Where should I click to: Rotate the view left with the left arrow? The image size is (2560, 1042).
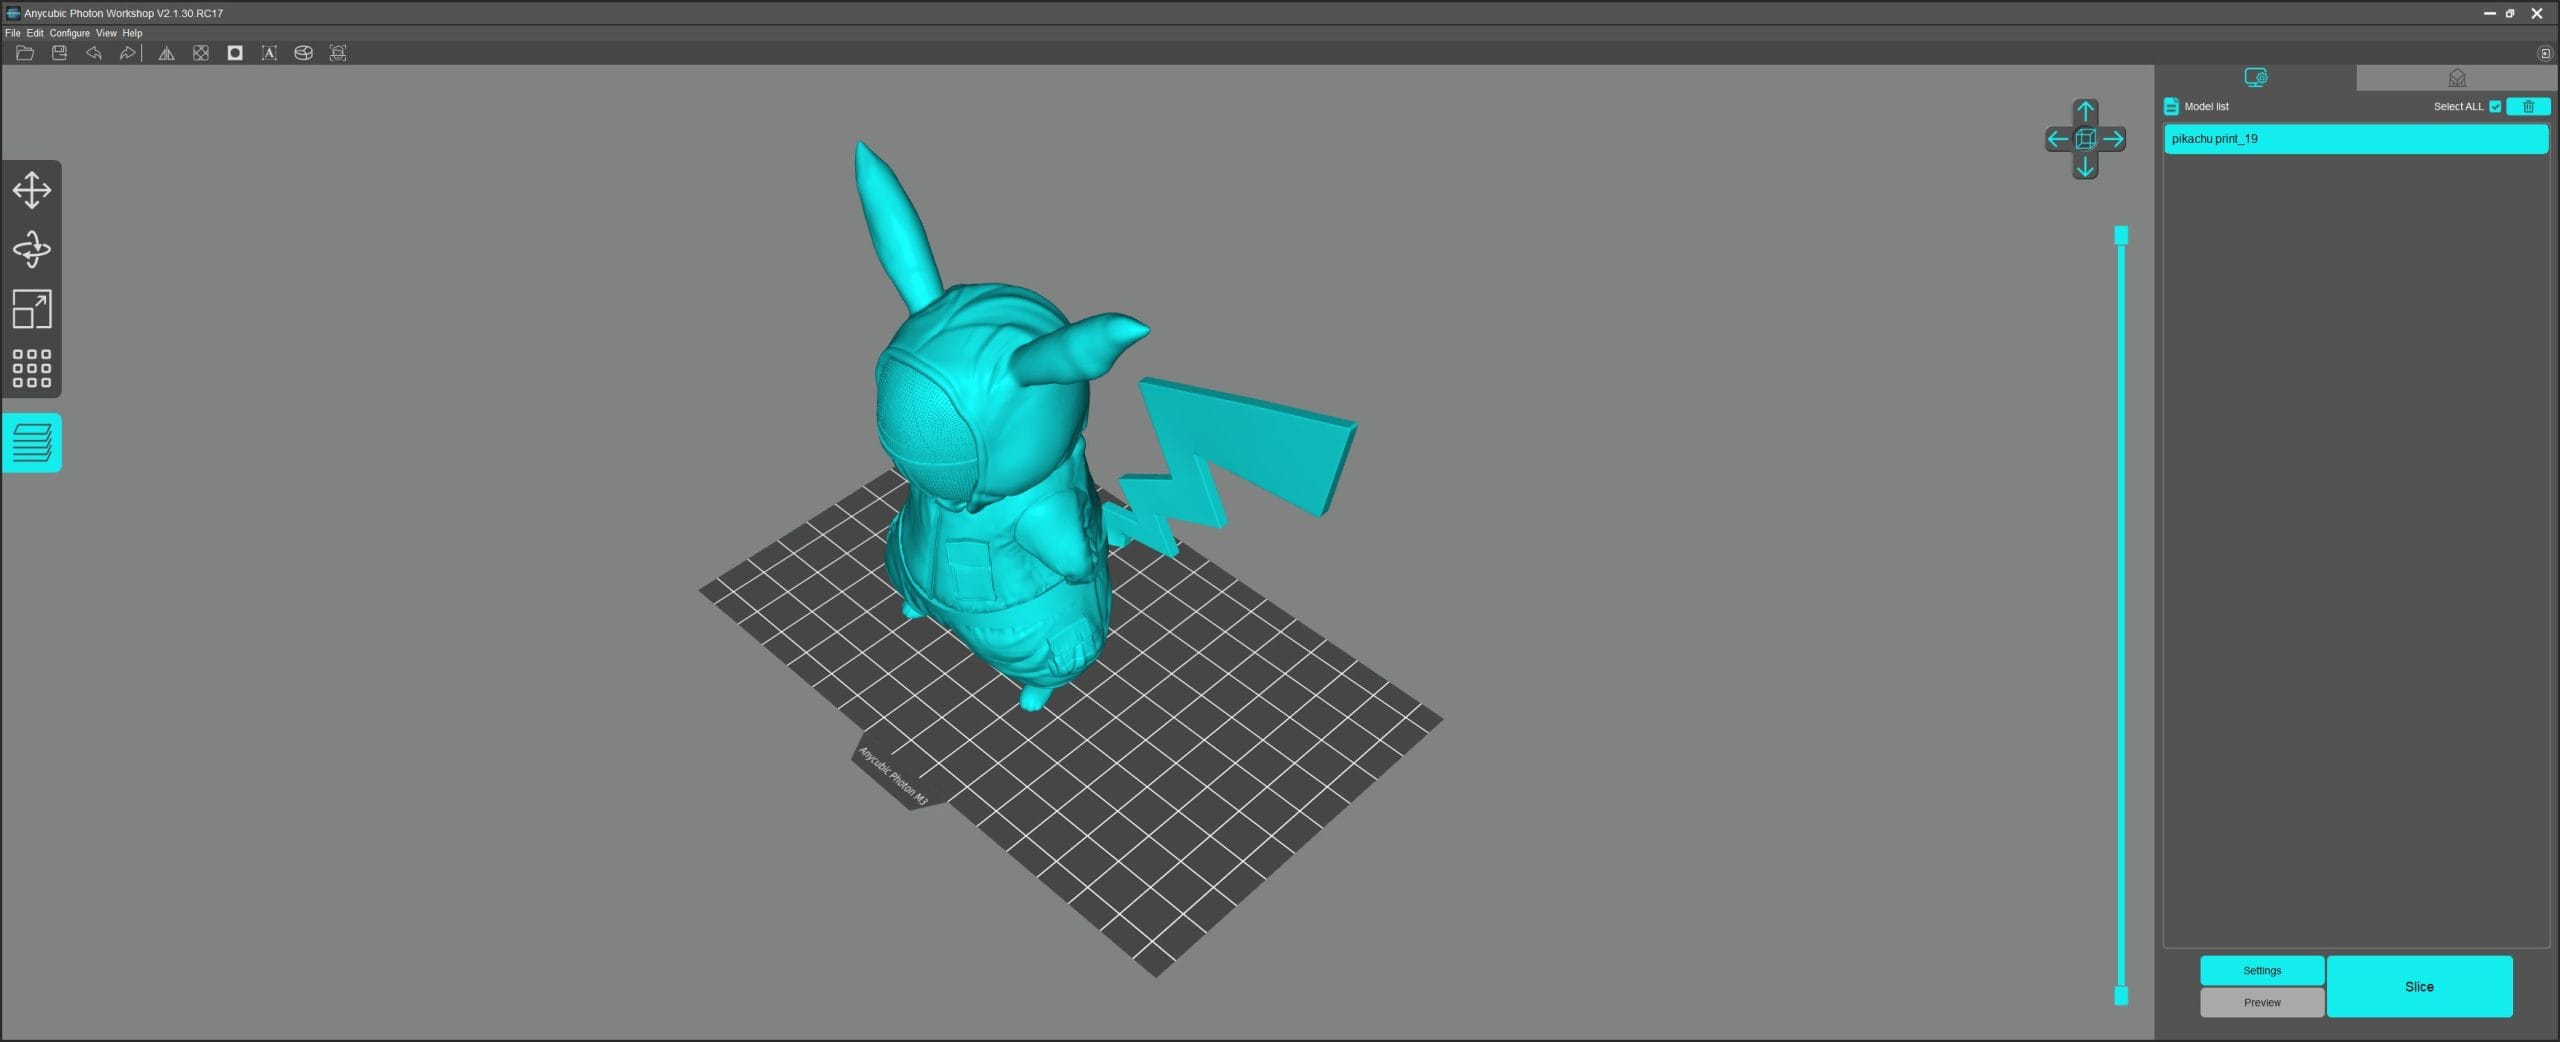coord(2058,139)
